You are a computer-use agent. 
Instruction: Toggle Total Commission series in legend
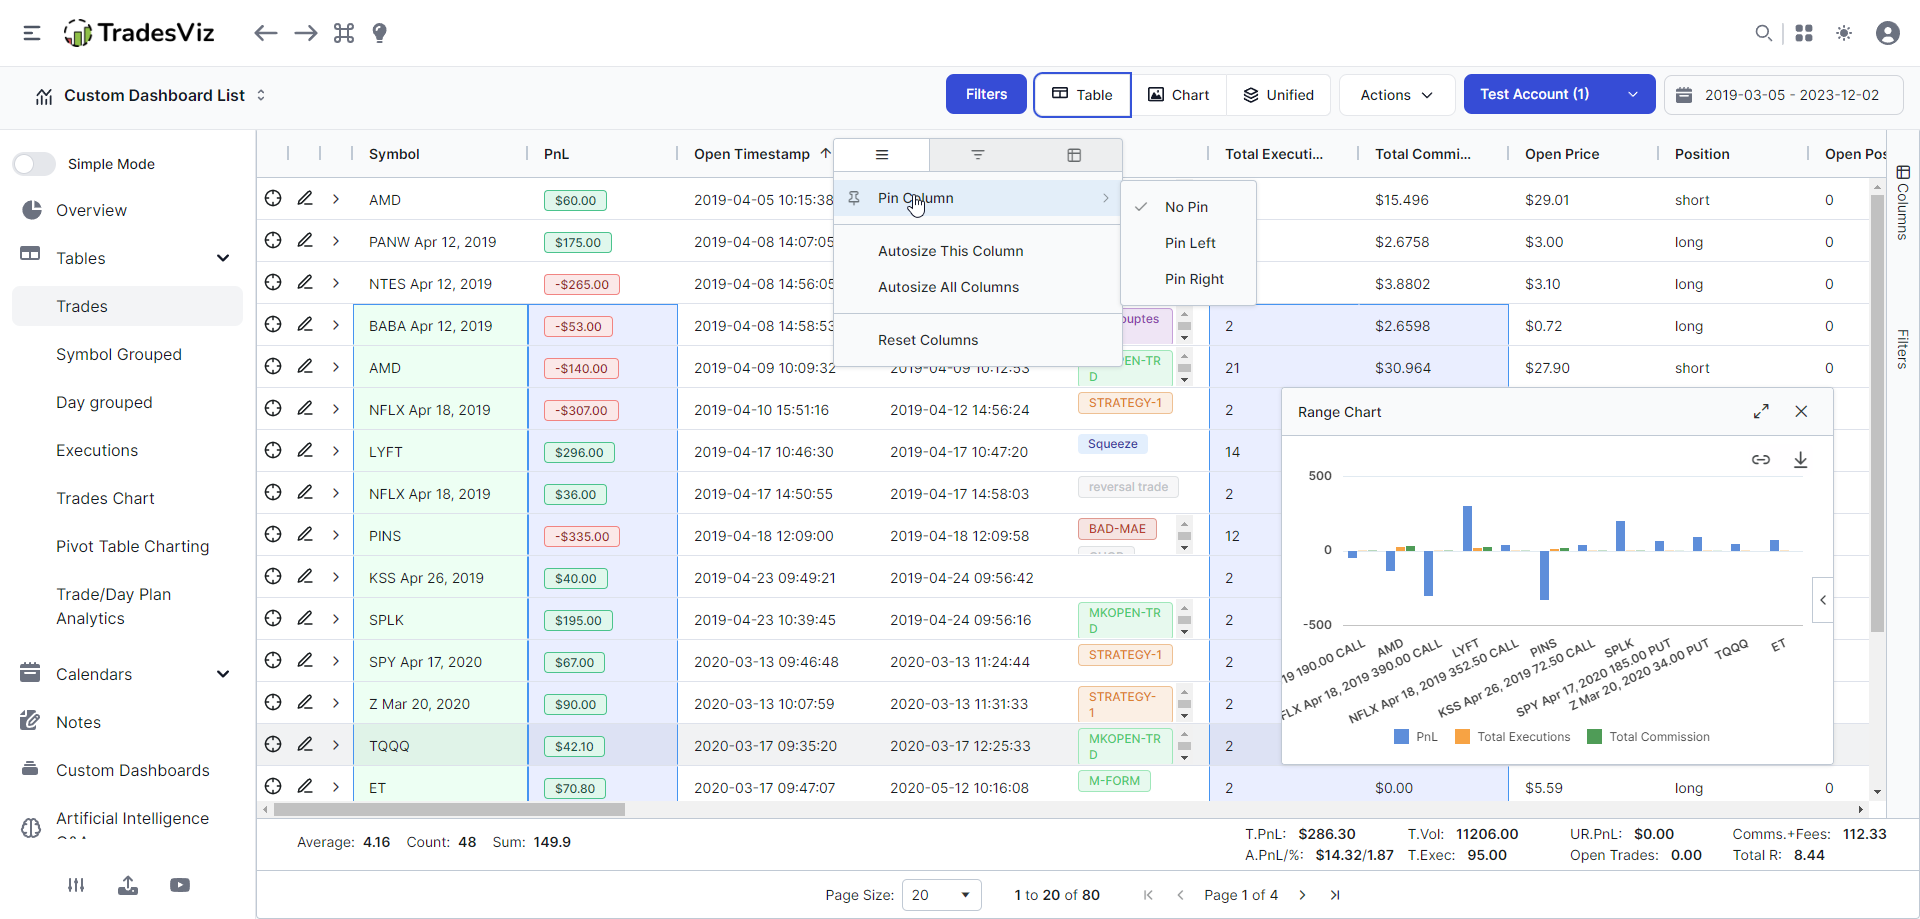(x=1648, y=737)
